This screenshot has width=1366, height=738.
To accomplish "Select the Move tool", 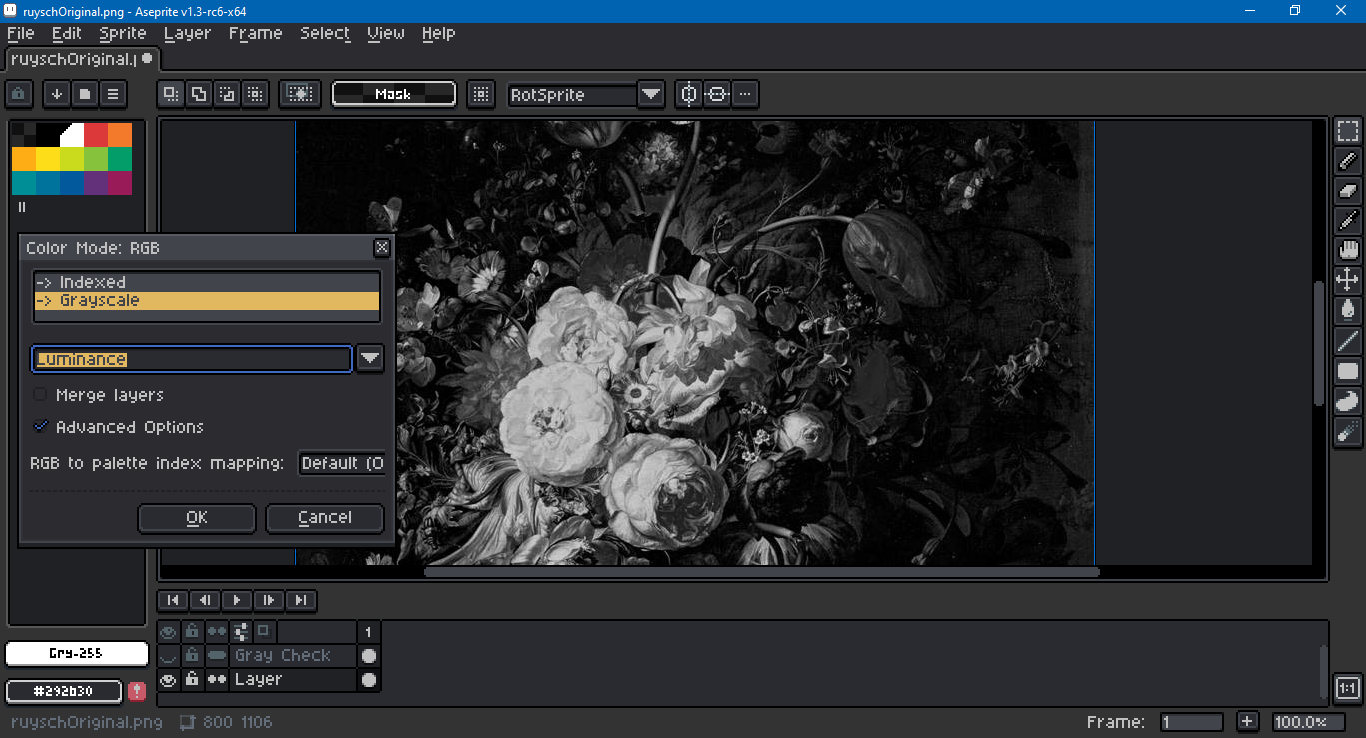I will (1348, 281).
